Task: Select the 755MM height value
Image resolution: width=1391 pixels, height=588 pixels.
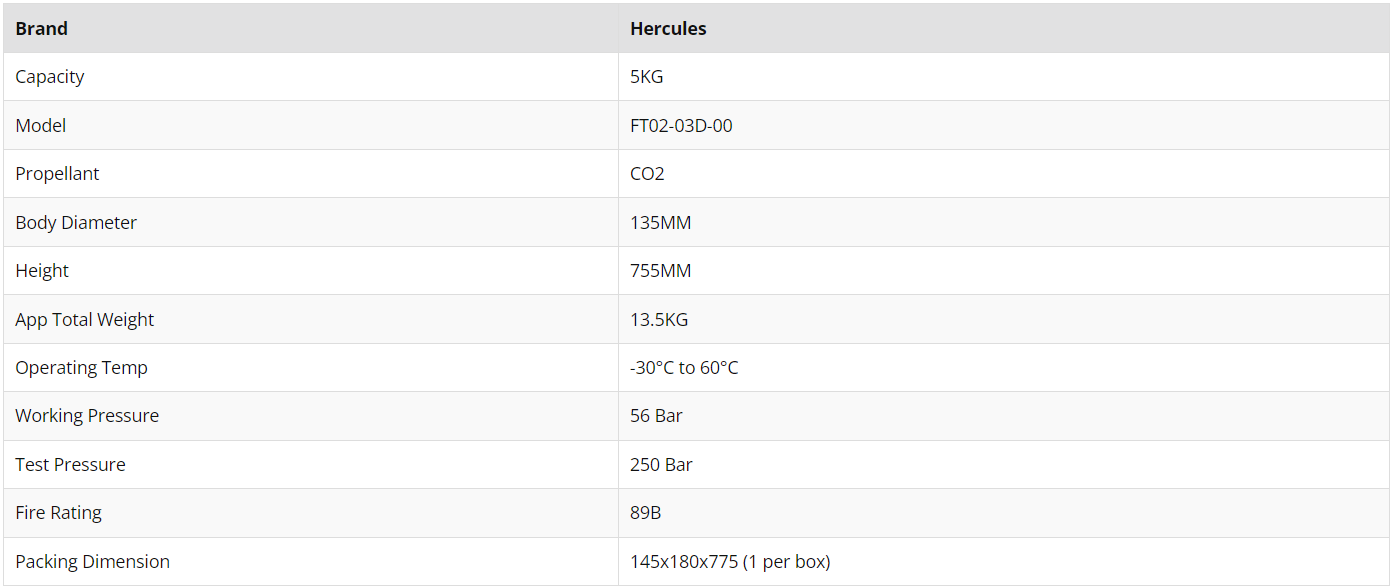Action: (661, 271)
